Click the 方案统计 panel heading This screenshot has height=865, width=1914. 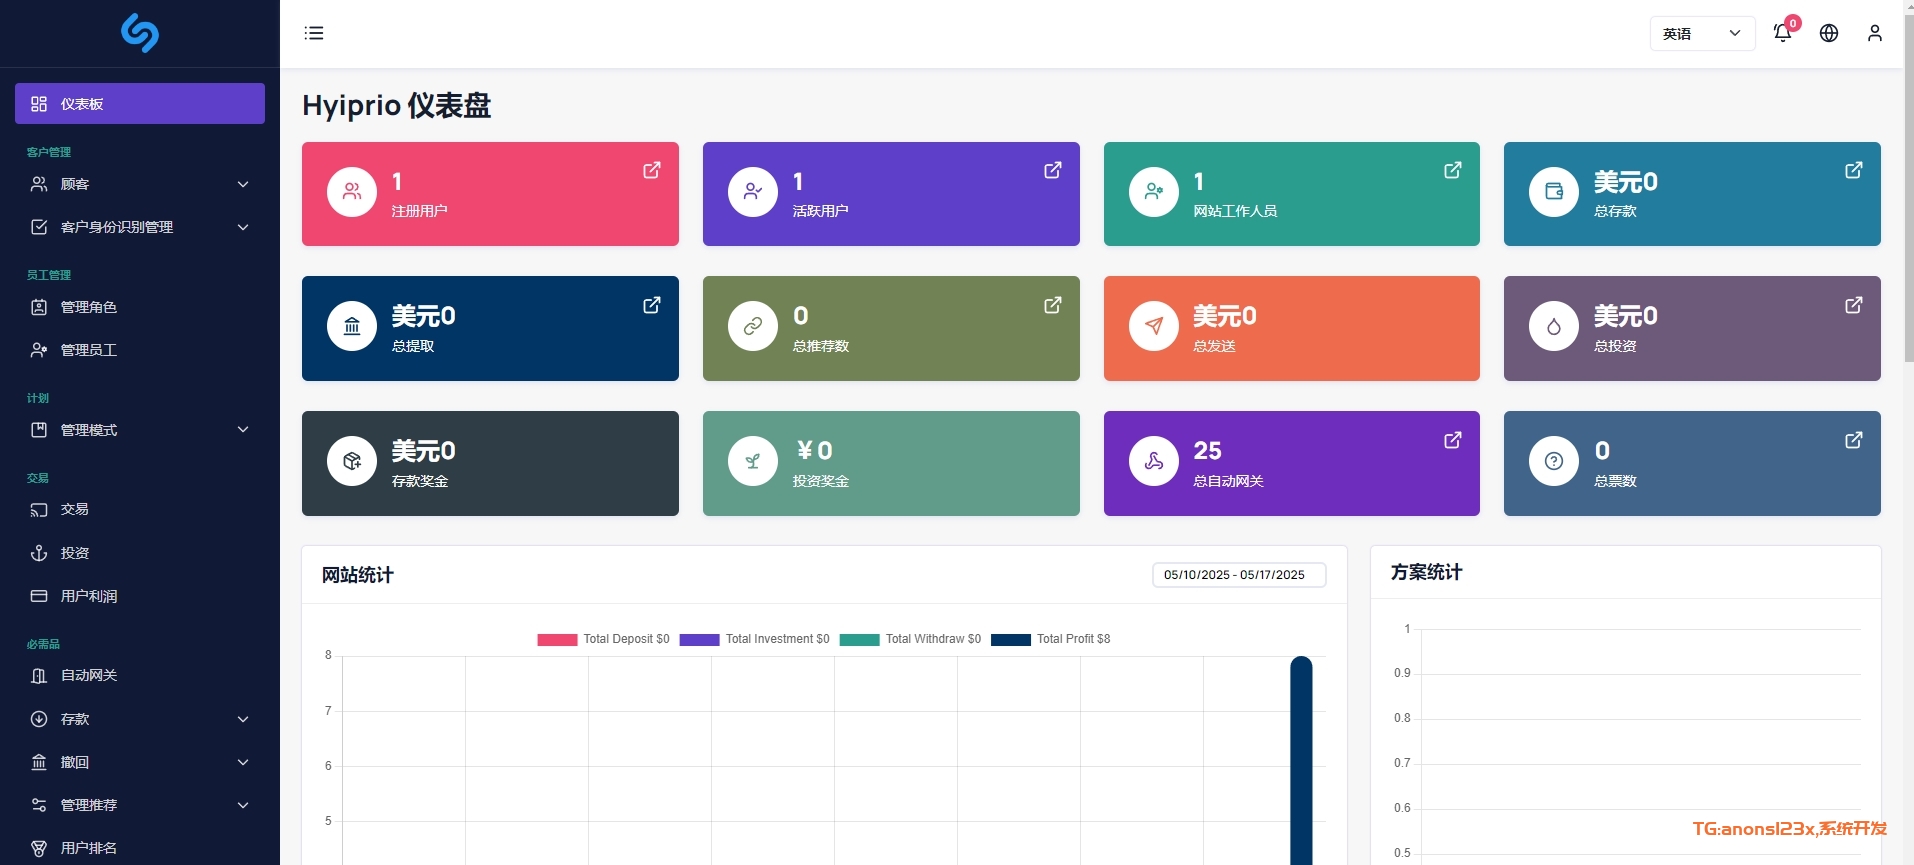1426,572
